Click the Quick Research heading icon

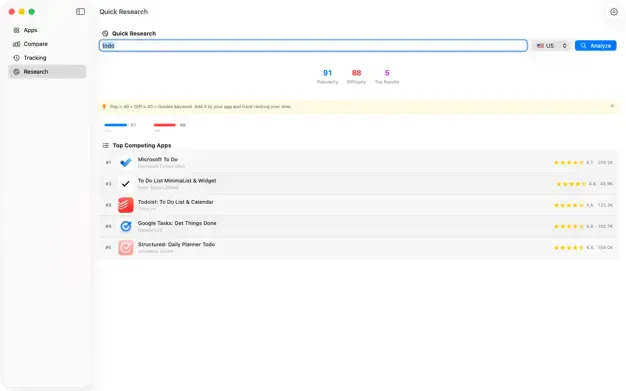pyautogui.click(x=105, y=34)
